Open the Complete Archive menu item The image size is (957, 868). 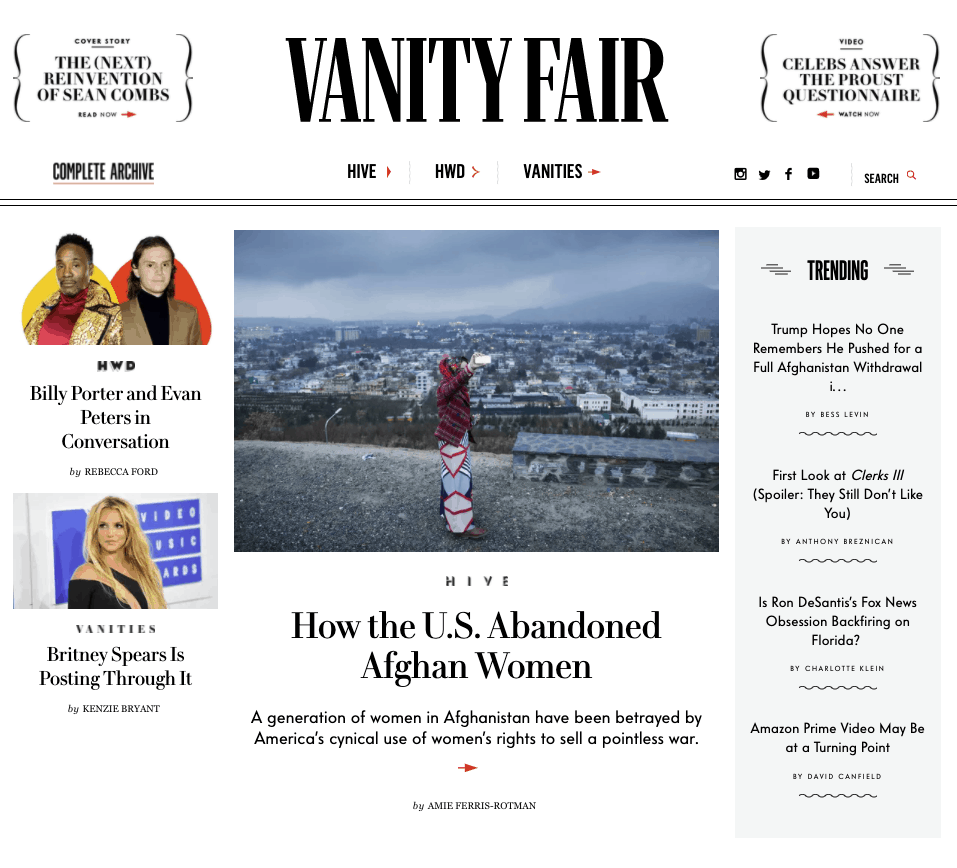pyautogui.click(x=103, y=172)
